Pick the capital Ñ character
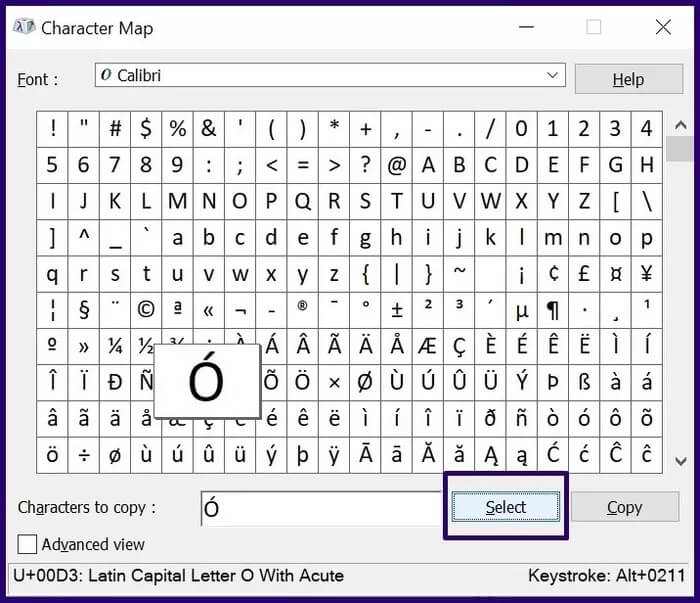Screen dimensions: 700x603 click(143, 382)
